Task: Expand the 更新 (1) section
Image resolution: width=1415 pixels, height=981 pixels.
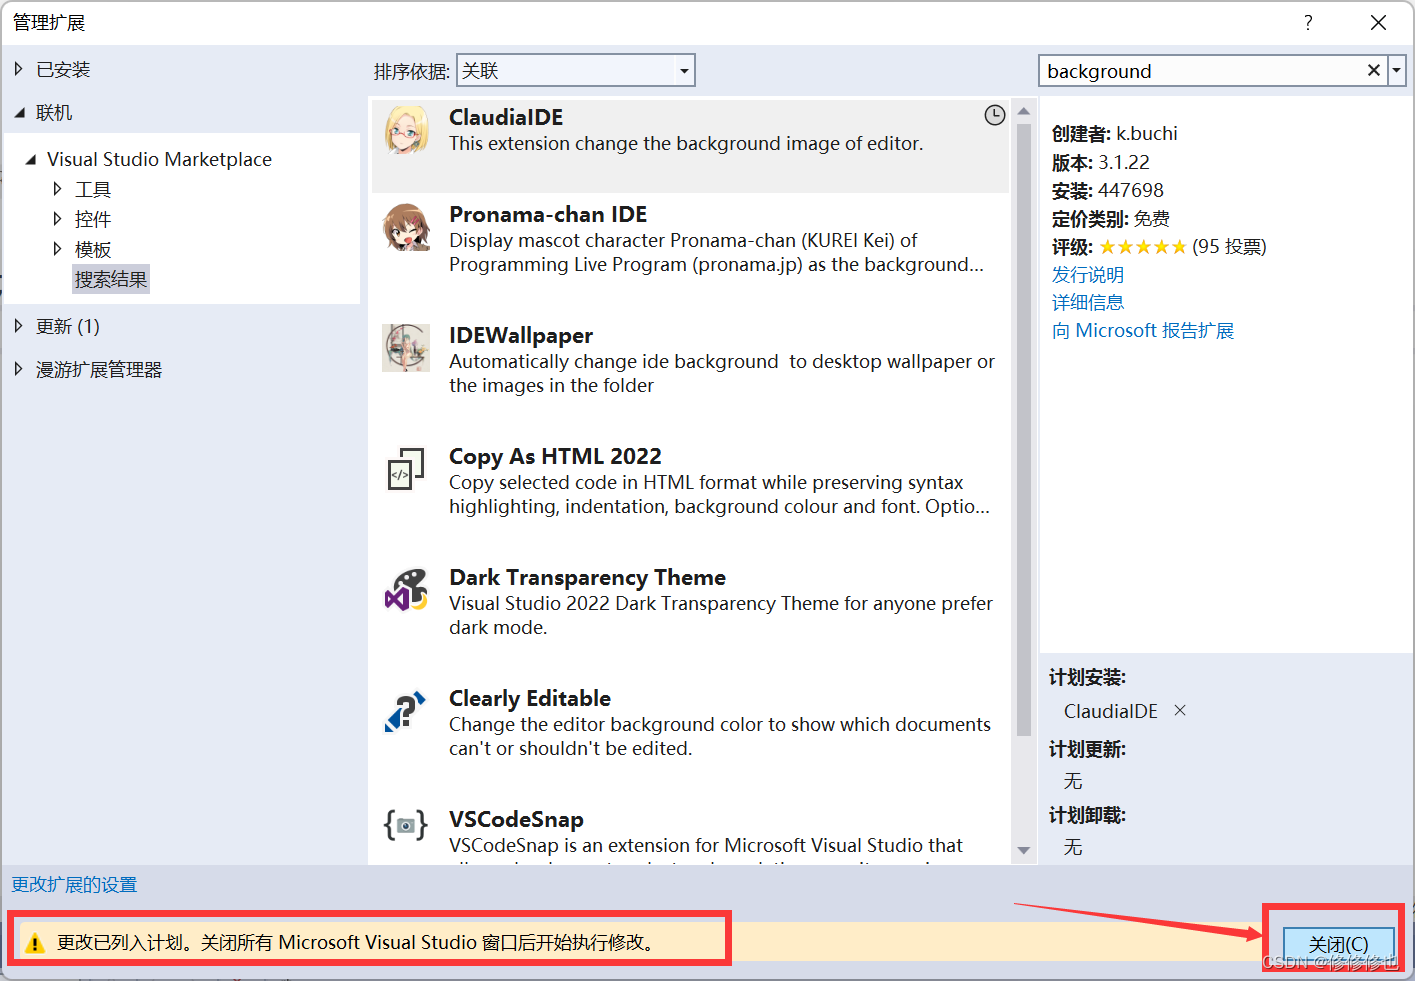Action: pyautogui.click(x=18, y=326)
